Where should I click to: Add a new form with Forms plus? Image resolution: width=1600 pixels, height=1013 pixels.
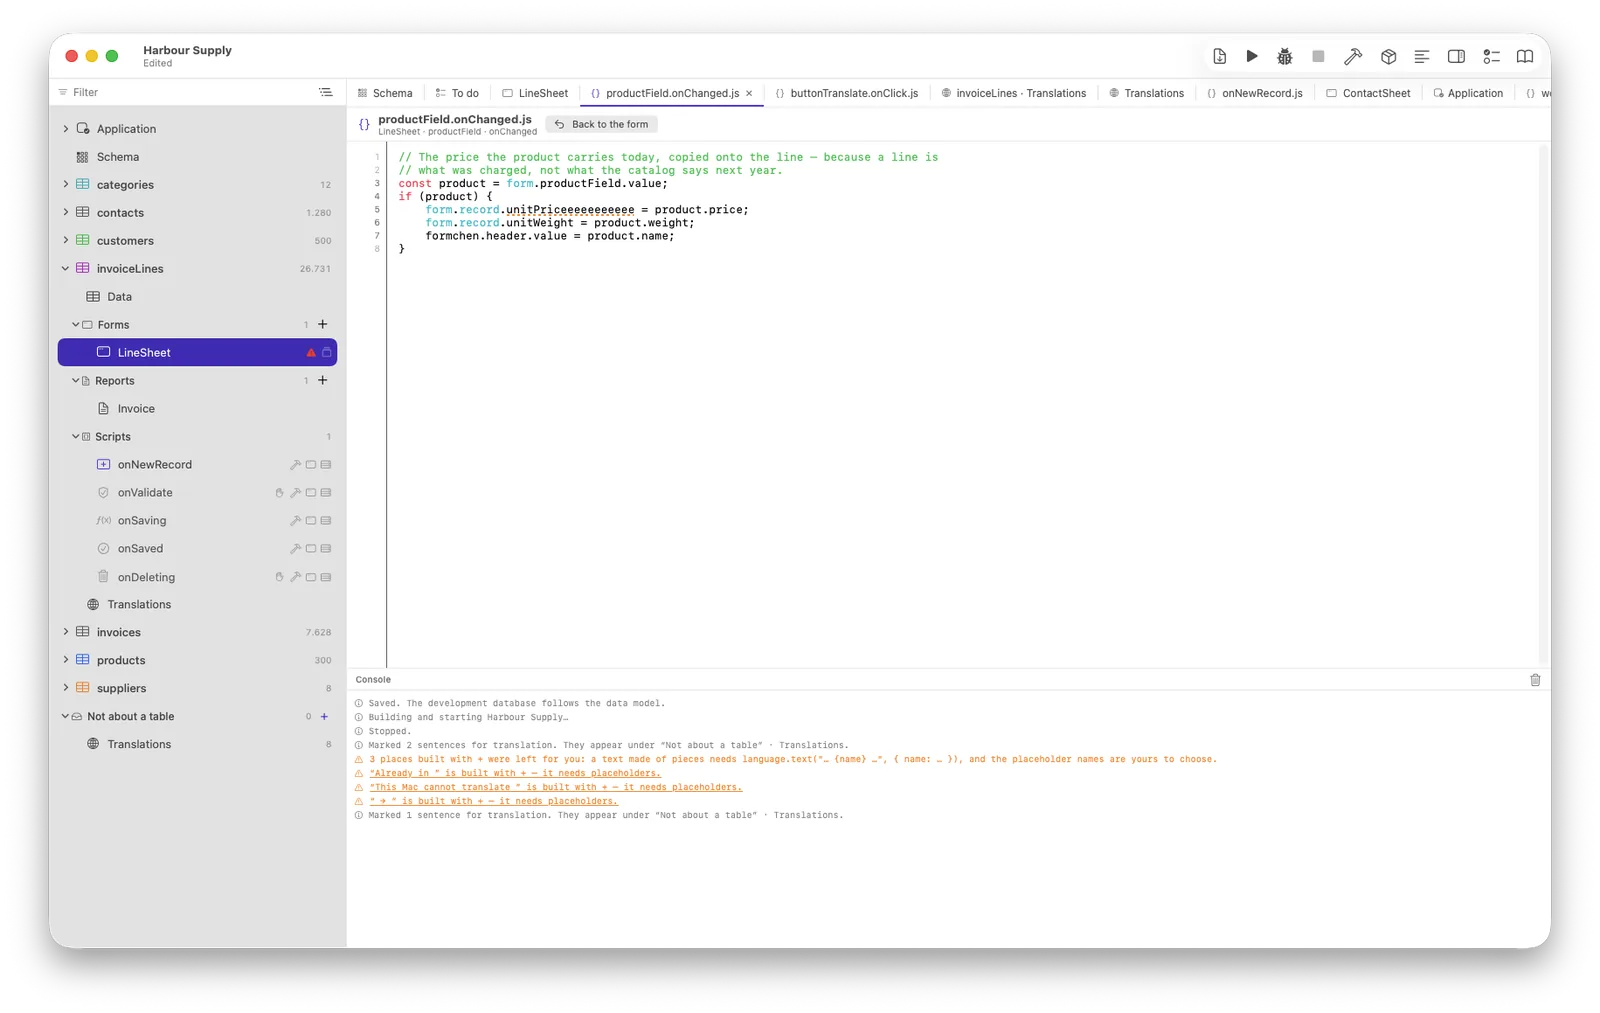[x=323, y=324]
